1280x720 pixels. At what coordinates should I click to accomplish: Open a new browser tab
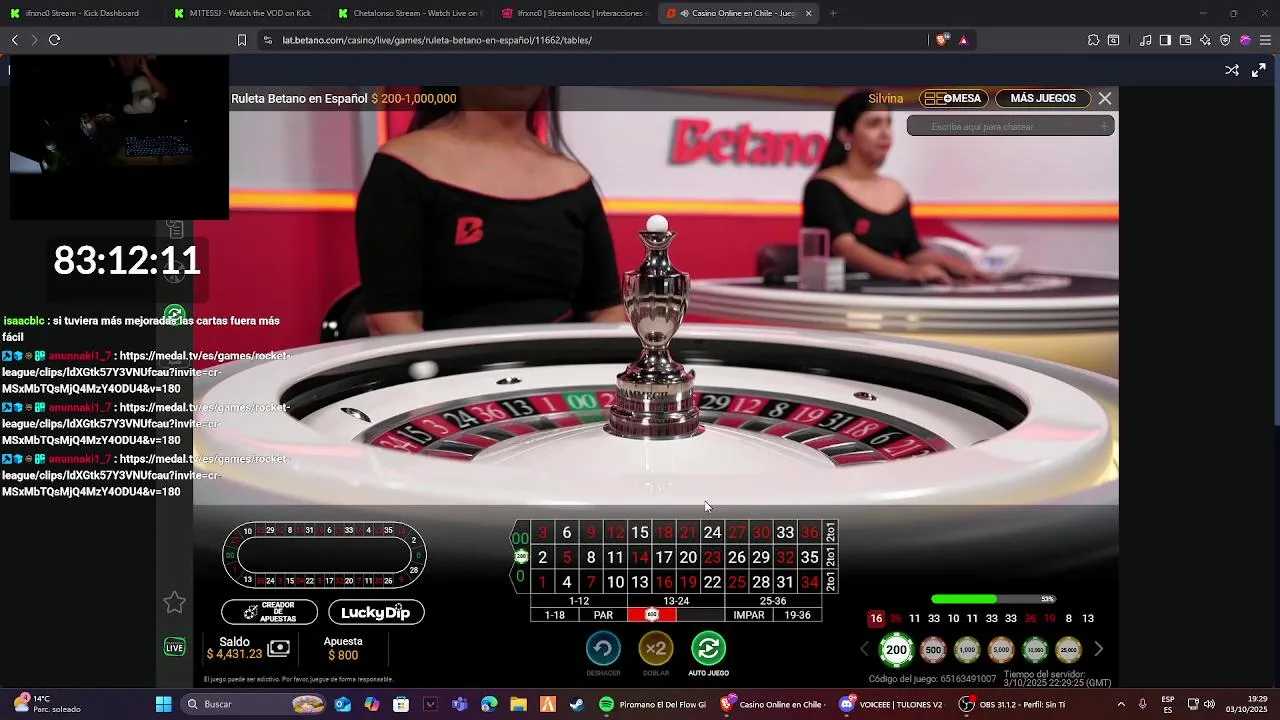point(833,13)
